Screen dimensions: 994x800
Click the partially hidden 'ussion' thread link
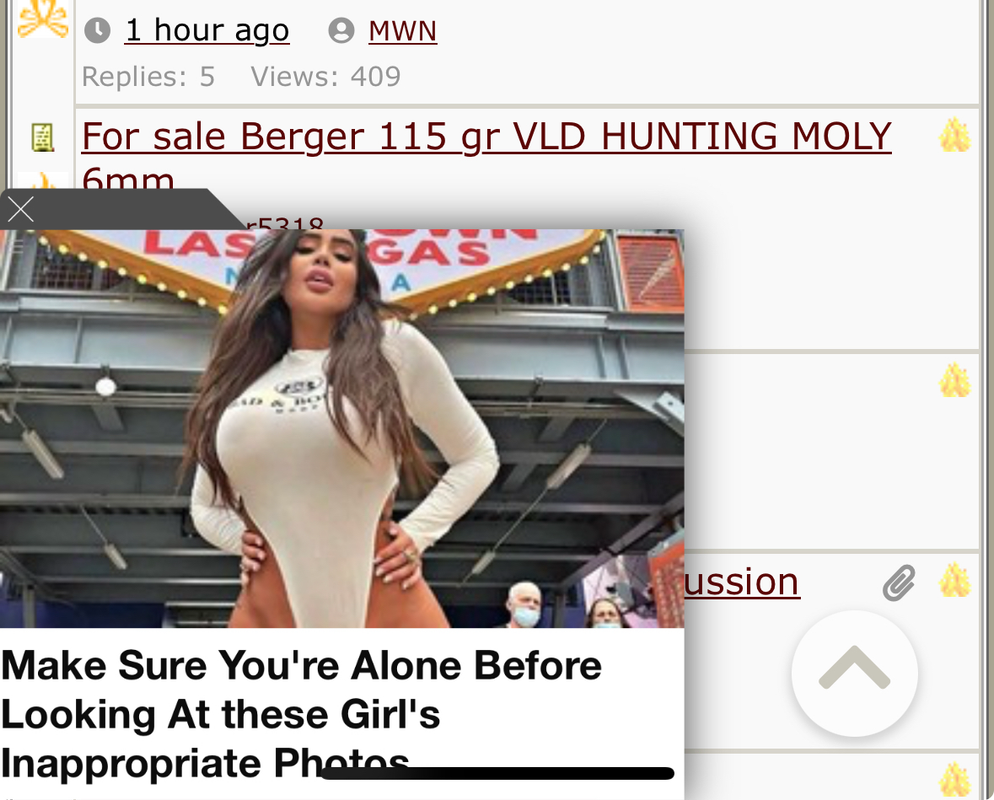point(742,581)
